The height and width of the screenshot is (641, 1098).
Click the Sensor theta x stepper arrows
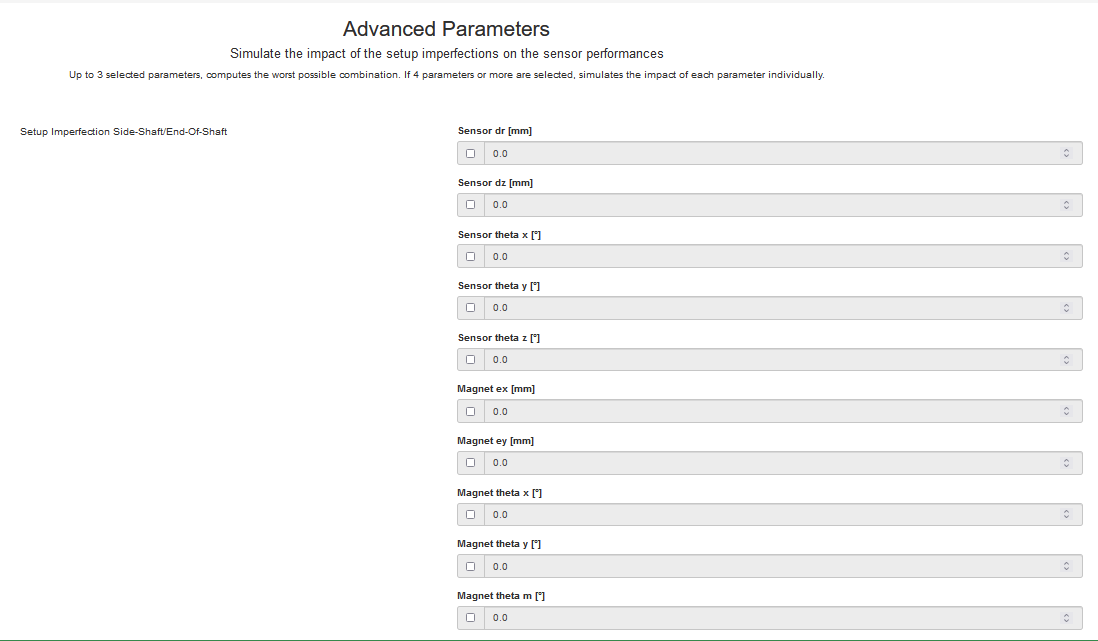click(x=1066, y=256)
